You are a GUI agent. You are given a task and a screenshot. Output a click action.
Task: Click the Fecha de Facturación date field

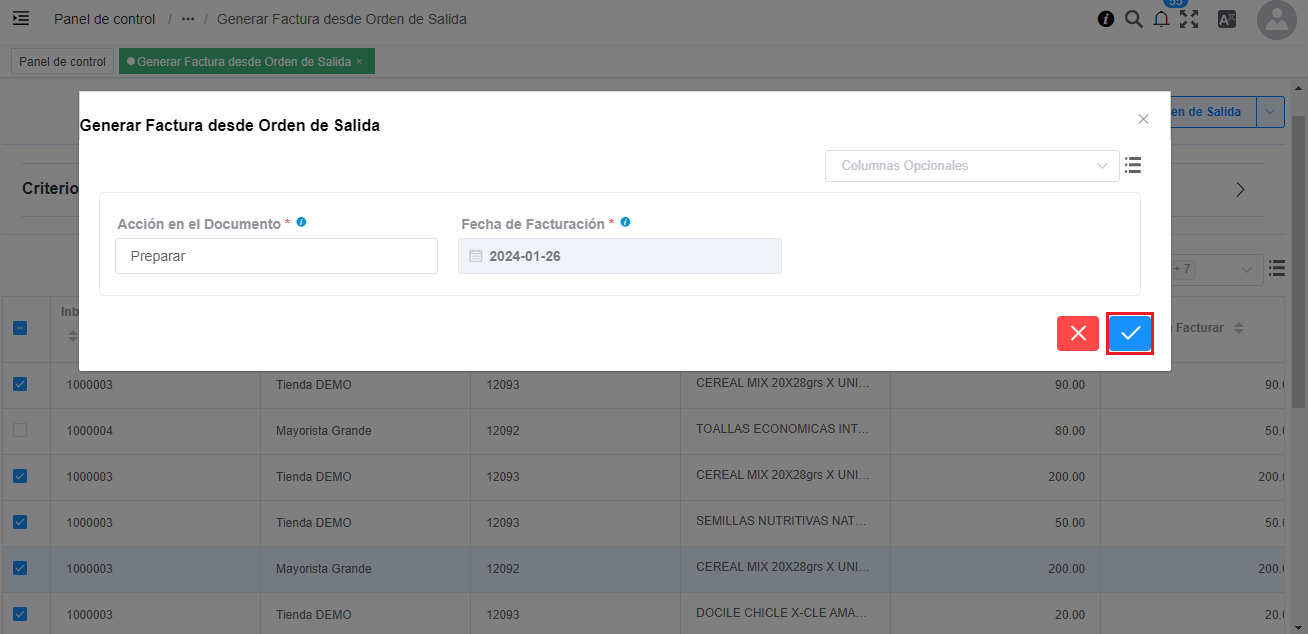tap(620, 256)
